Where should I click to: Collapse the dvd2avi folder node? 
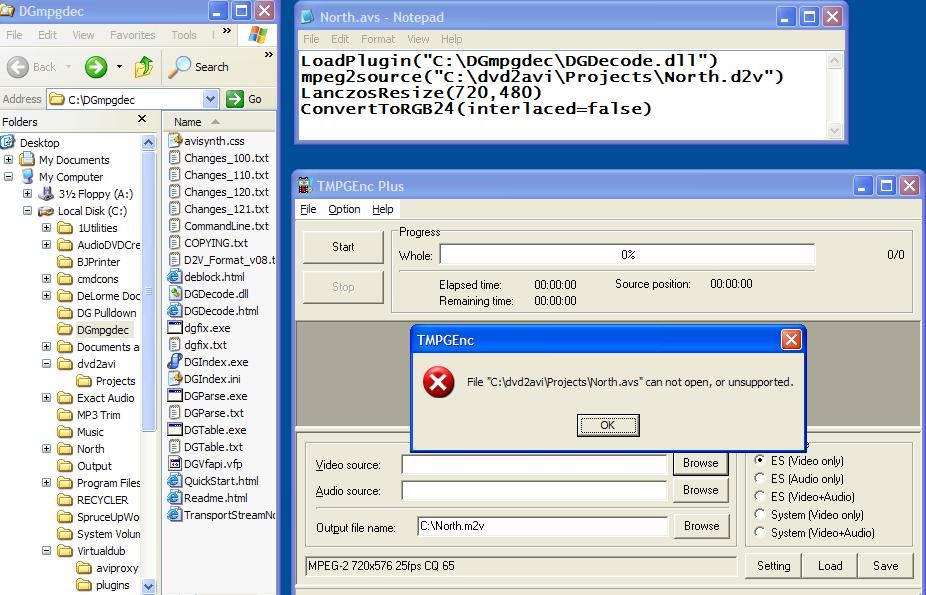[46, 364]
